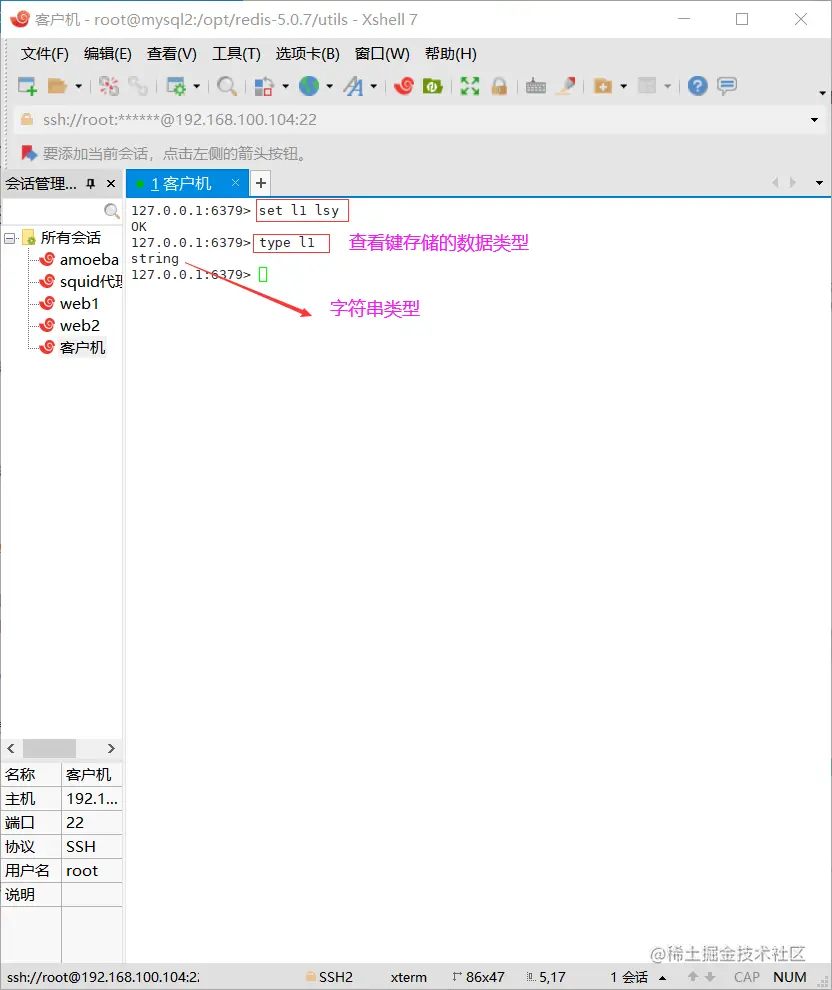The width and height of the screenshot is (832, 990).
Task: Select the squid代理 session
Action: [x=90, y=282]
